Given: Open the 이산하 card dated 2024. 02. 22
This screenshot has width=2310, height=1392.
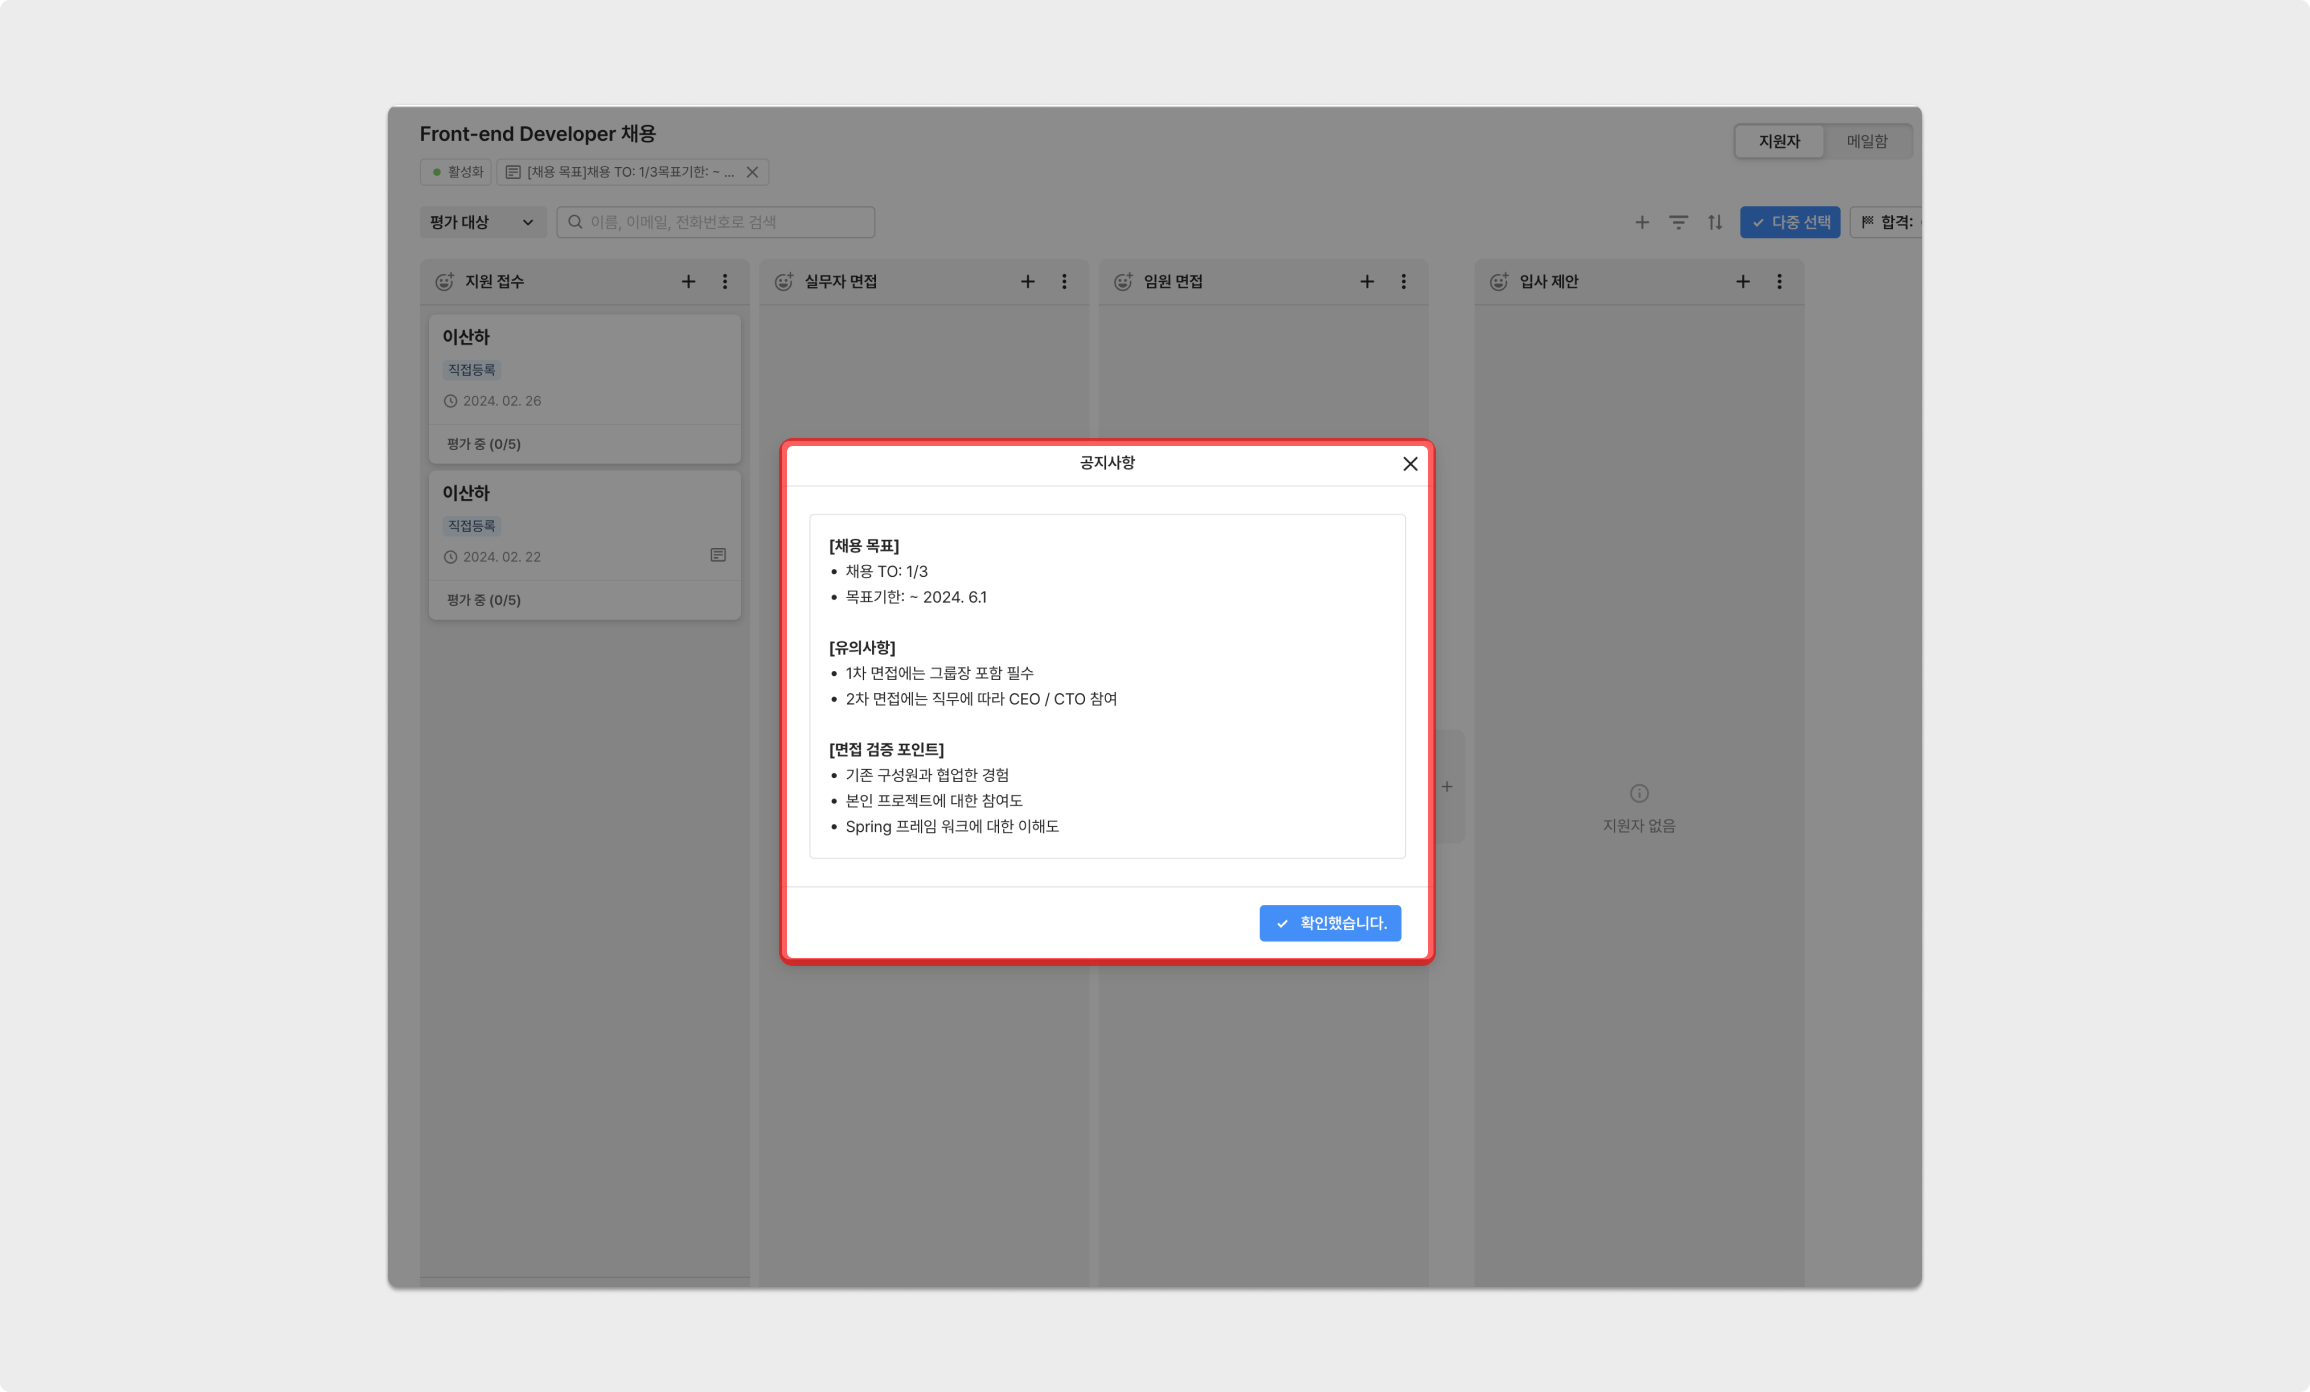Looking at the screenshot, I should pyautogui.click(x=585, y=545).
